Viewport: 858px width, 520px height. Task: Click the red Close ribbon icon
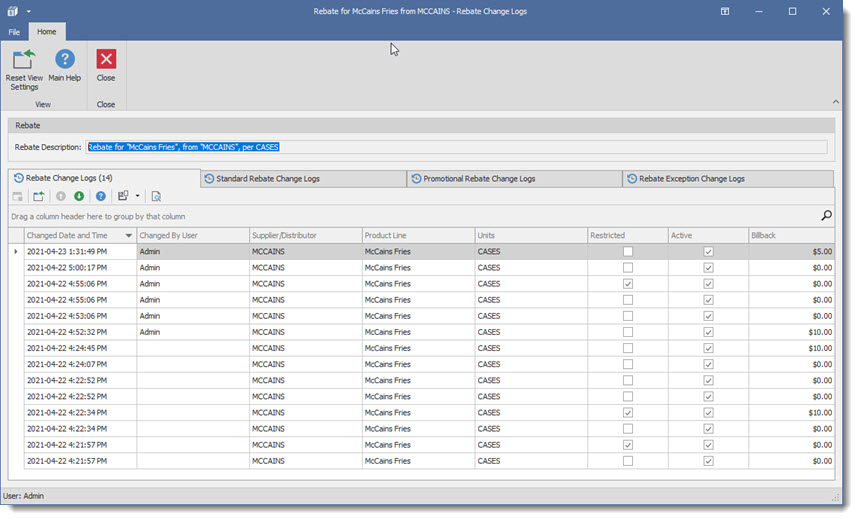(106, 60)
